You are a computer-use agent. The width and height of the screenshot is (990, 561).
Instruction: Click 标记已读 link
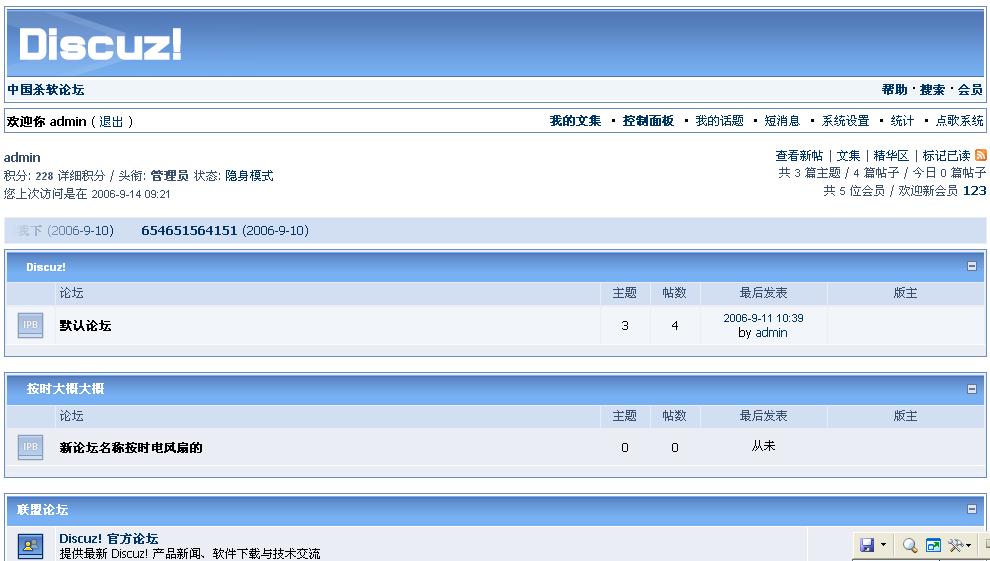(946, 155)
